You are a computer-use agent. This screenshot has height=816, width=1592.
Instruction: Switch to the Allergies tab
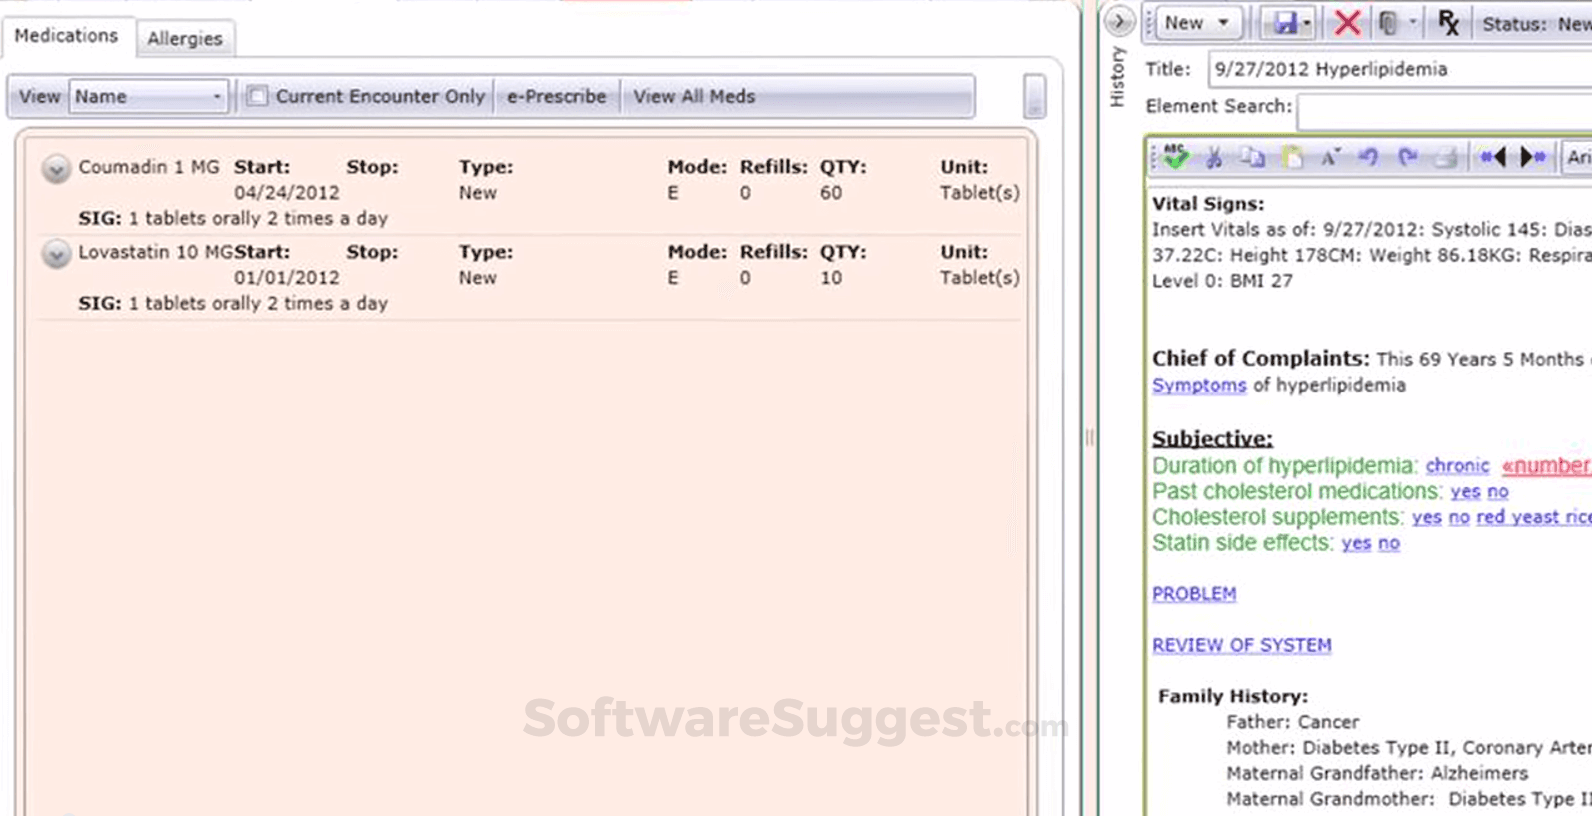(185, 39)
